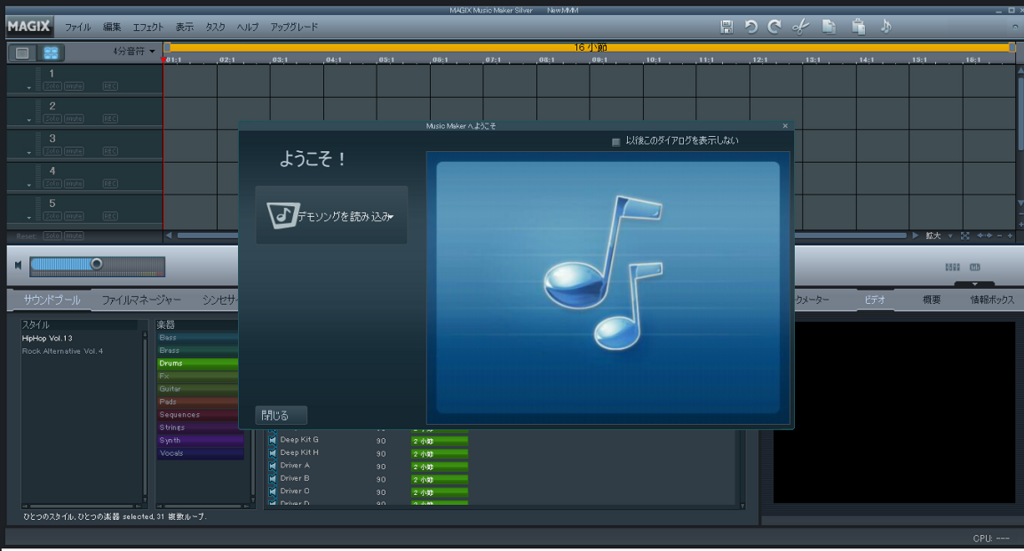Open the ビデオ tab

click(875, 300)
